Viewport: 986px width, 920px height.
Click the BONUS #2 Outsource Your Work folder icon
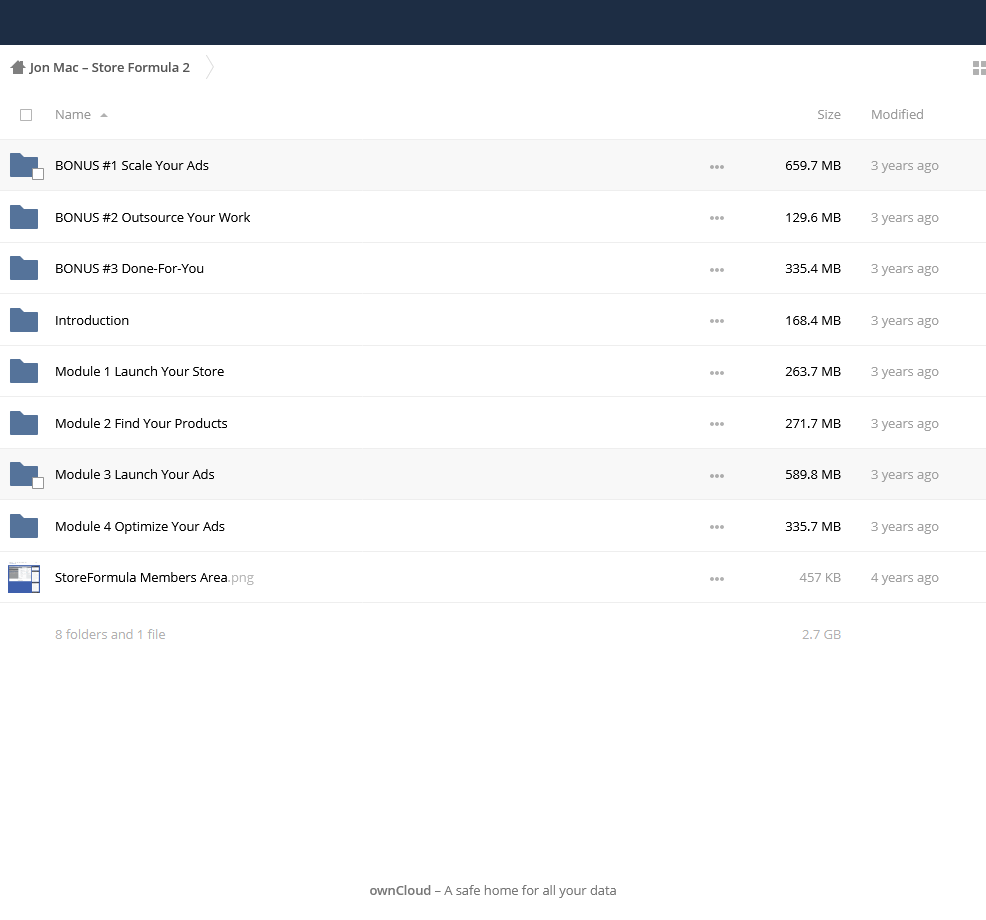(x=24, y=217)
